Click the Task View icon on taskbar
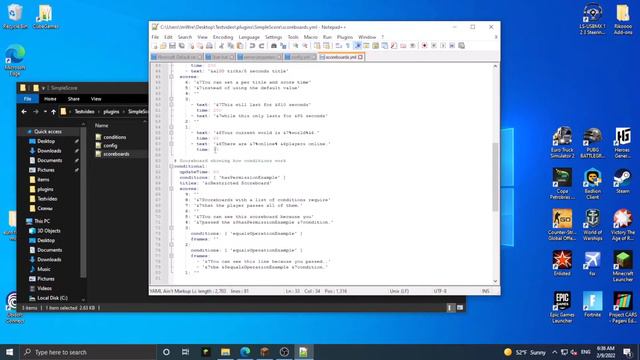 [185, 352]
